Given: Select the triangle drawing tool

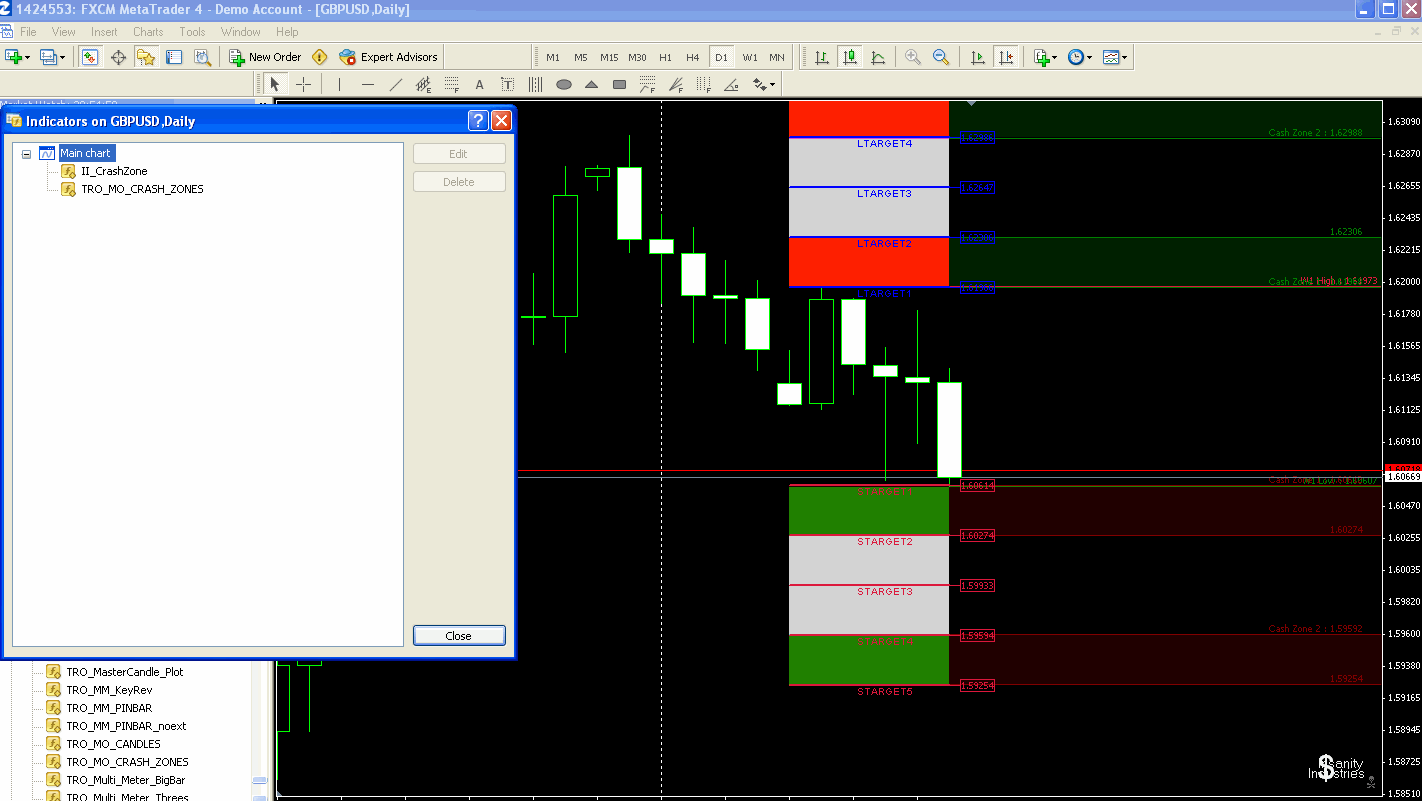Looking at the screenshot, I should [592, 85].
